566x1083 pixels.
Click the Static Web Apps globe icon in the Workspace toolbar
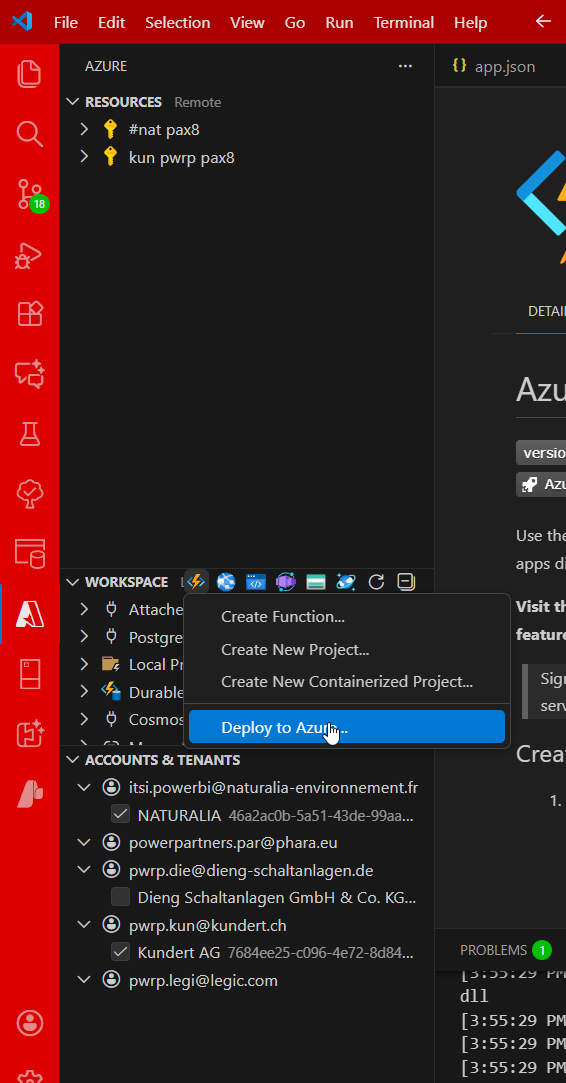click(226, 582)
